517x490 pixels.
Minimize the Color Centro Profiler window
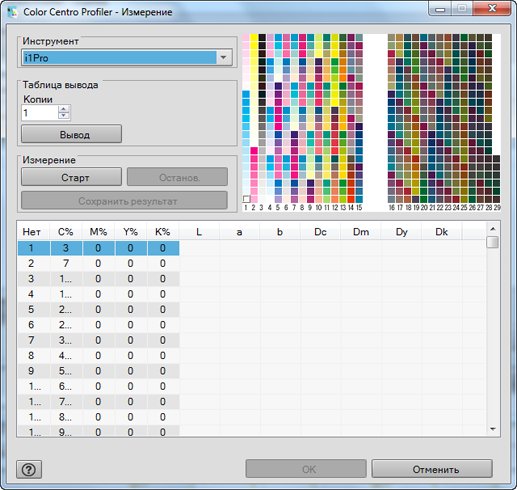(x=440, y=9)
